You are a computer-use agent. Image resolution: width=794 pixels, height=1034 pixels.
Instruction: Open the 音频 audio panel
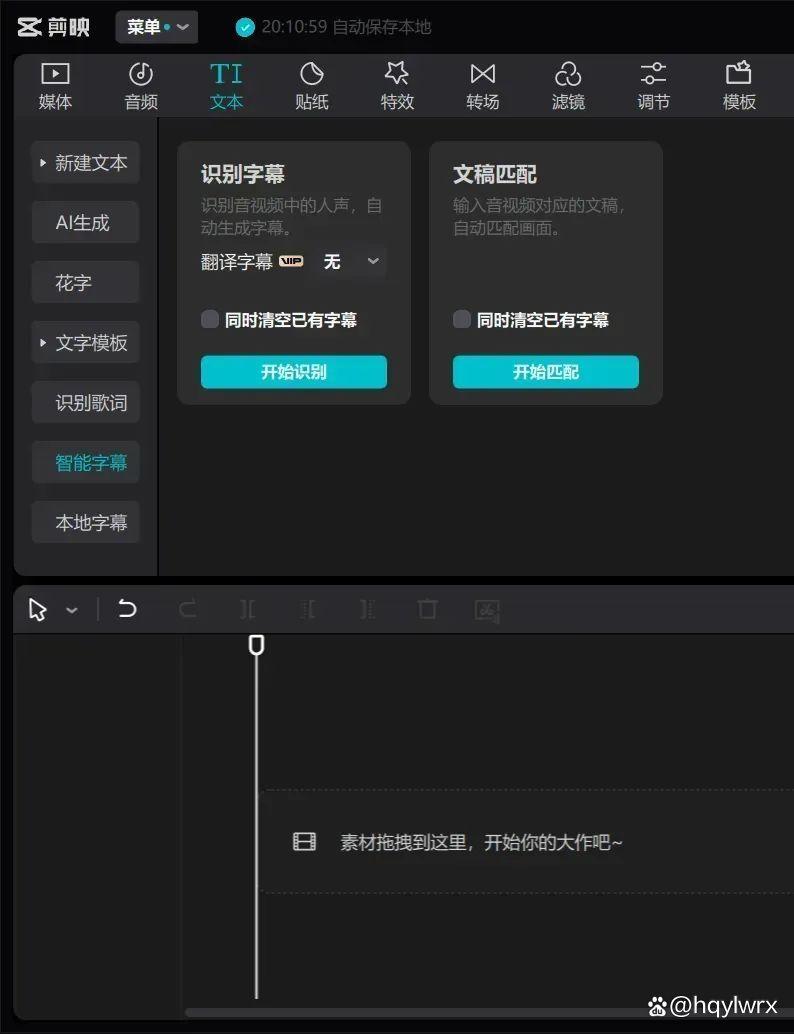pos(140,86)
